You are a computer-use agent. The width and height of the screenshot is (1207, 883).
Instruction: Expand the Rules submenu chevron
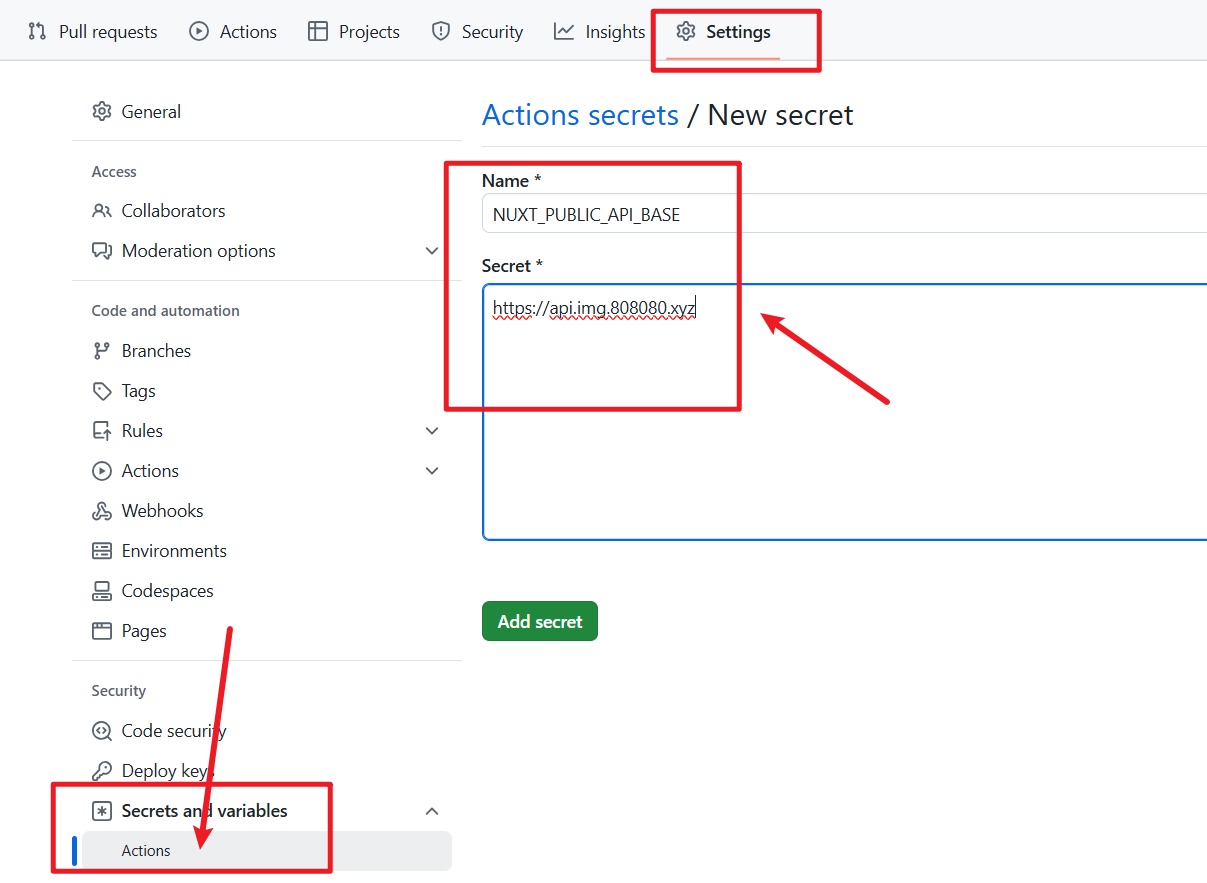pyautogui.click(x=432, y=431)
